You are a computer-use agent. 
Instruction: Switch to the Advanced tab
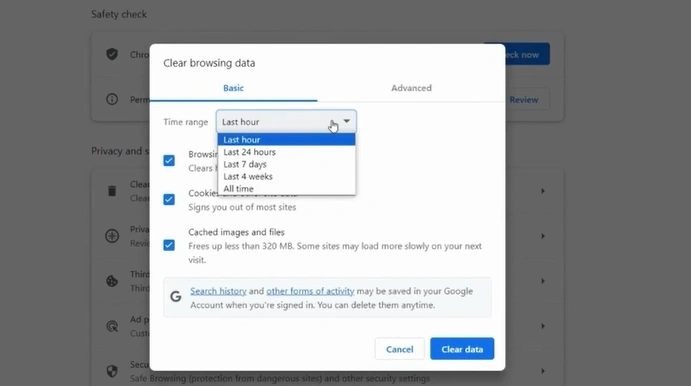411,88
